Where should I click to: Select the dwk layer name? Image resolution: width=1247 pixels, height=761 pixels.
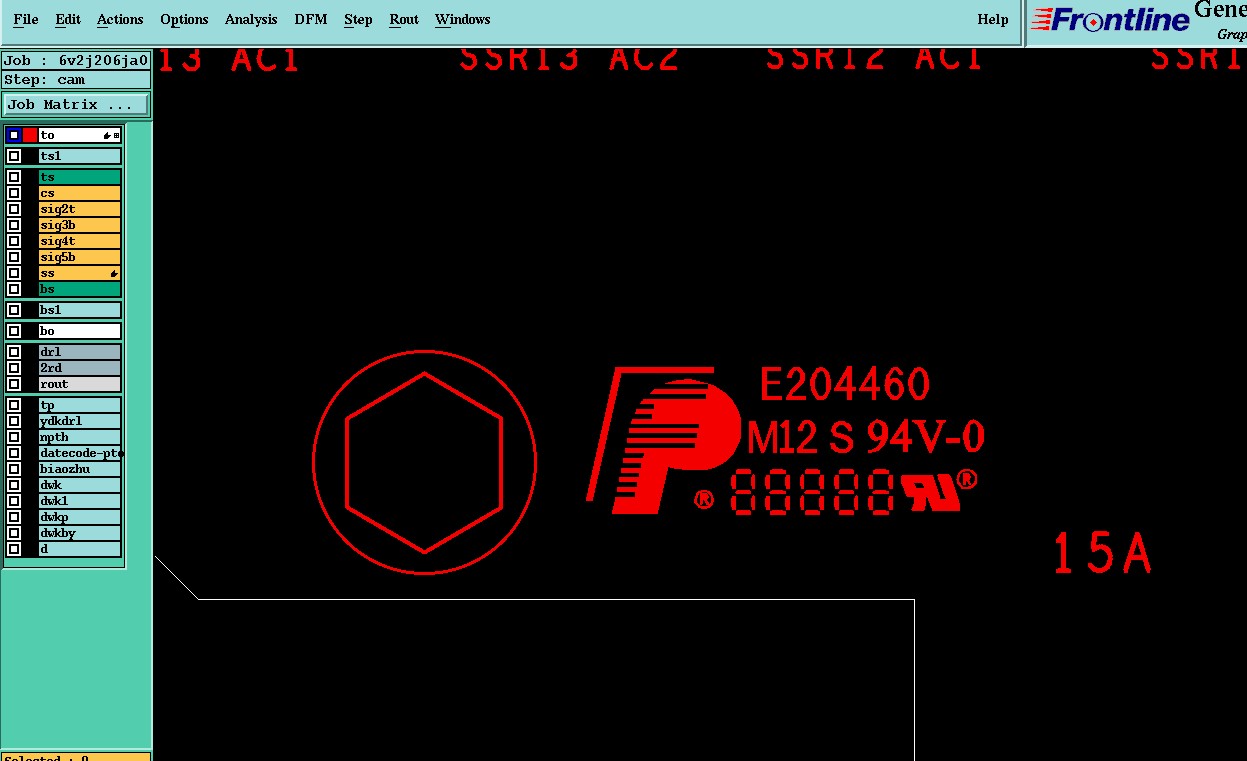point(80,485)
